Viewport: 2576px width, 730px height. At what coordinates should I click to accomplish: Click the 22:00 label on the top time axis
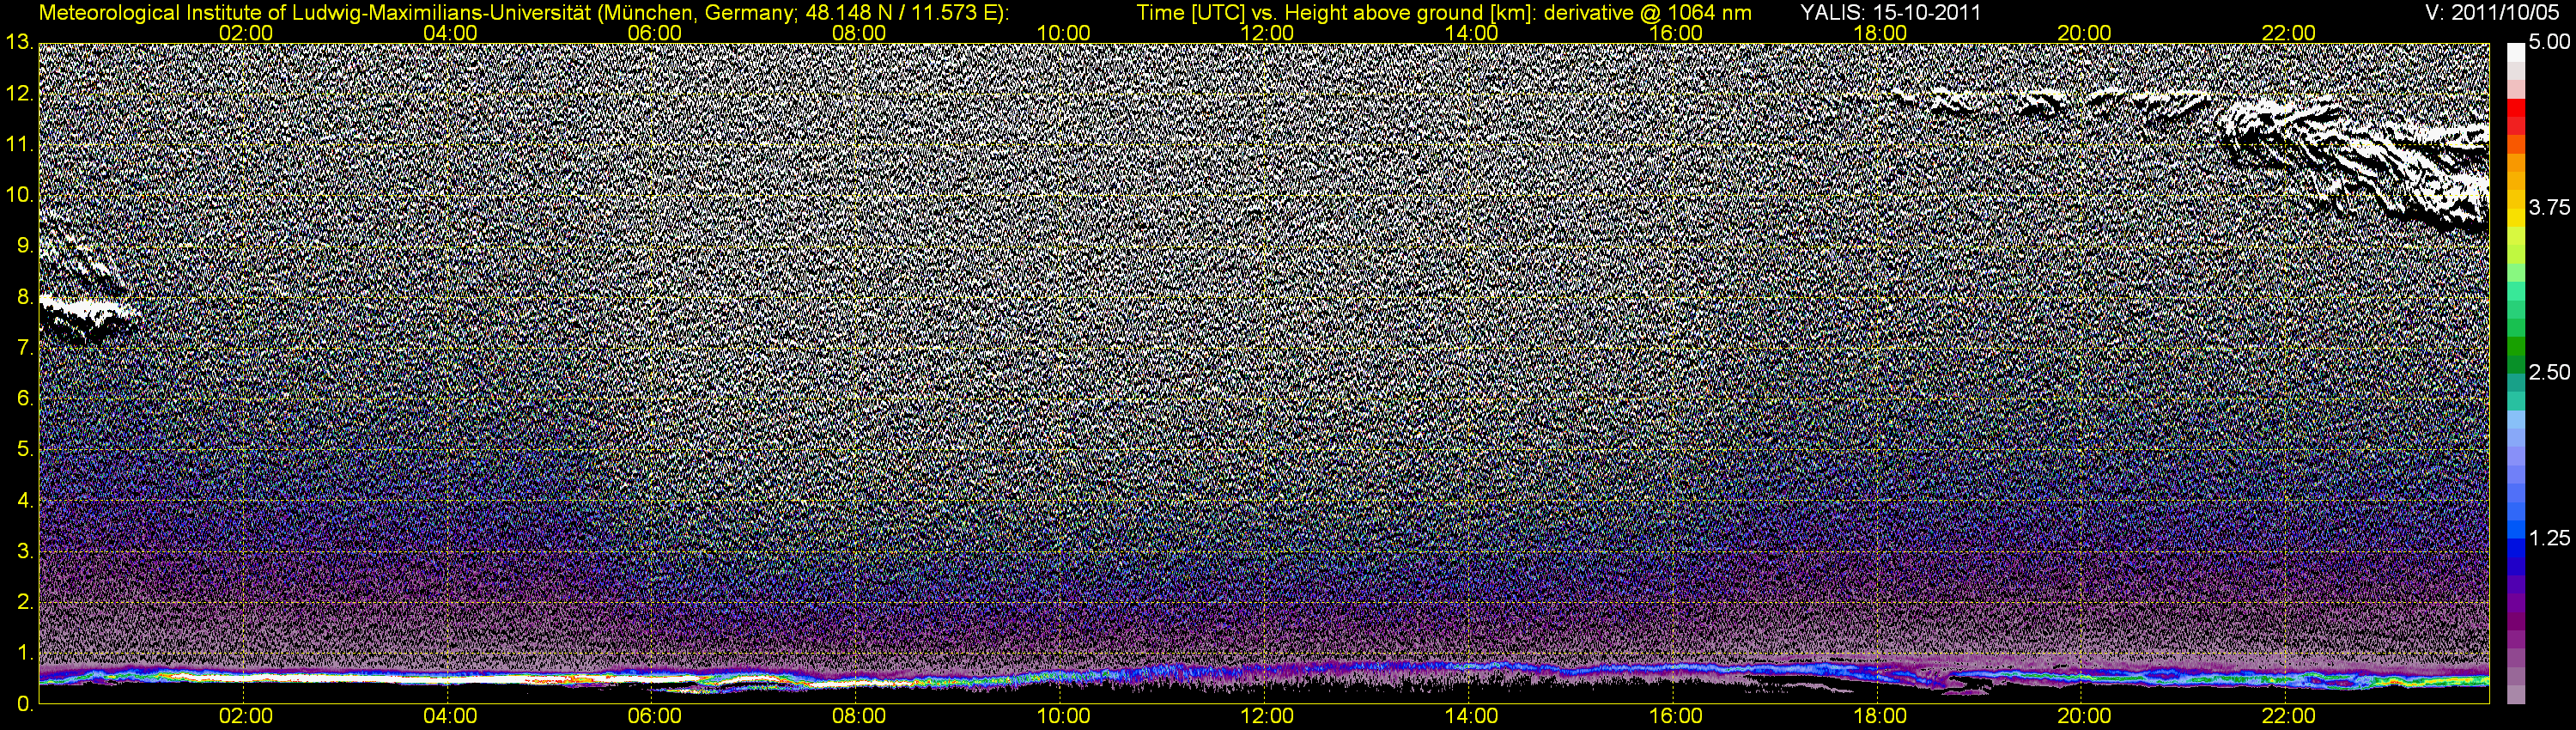click(2288, 33)
